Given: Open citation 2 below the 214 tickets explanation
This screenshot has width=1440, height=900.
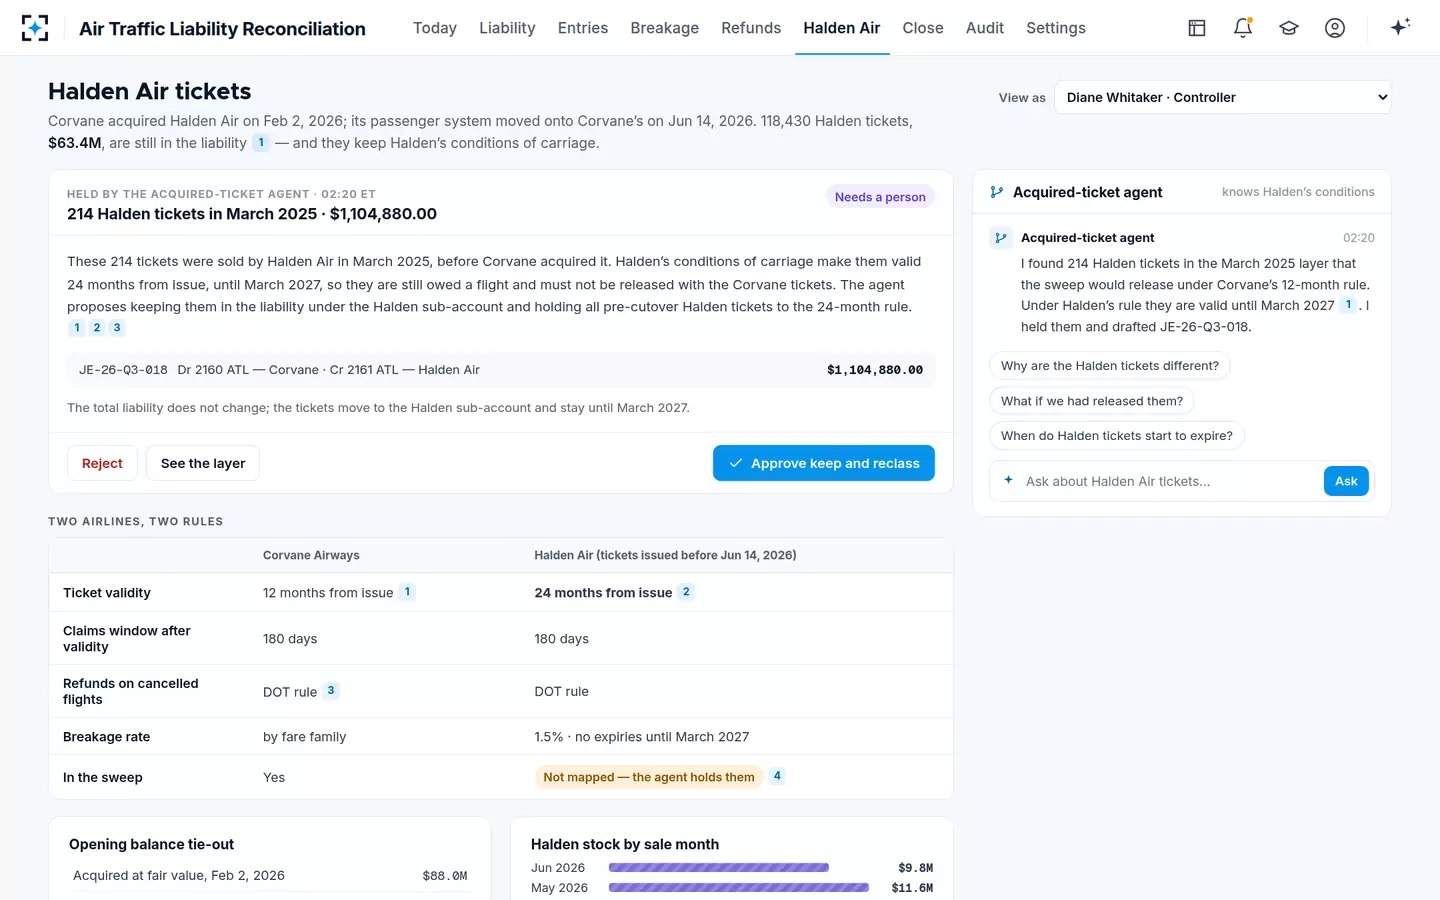Looking at the screenshot, I should [x=97, y=328].
